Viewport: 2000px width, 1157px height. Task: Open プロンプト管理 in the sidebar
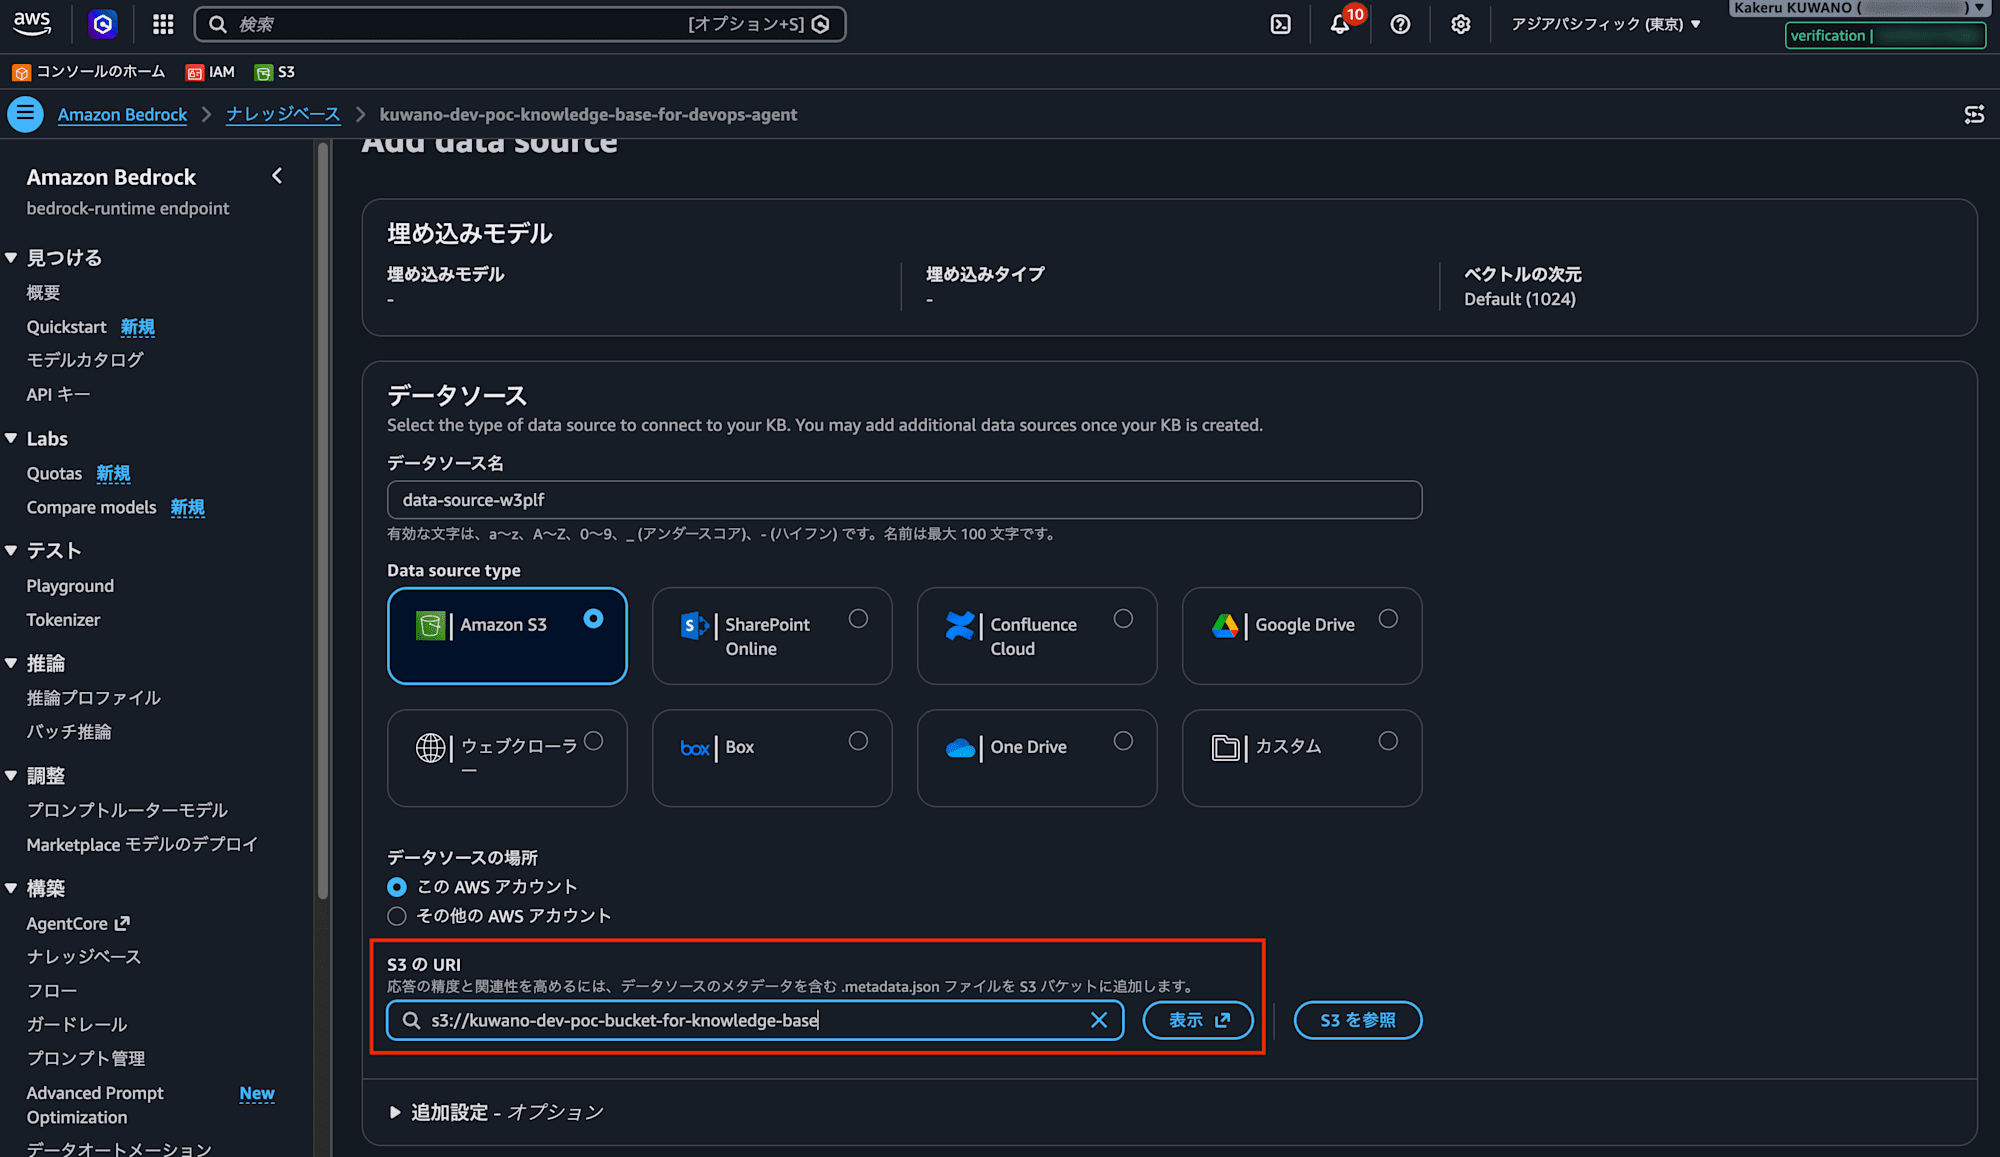coord(86,1058)
